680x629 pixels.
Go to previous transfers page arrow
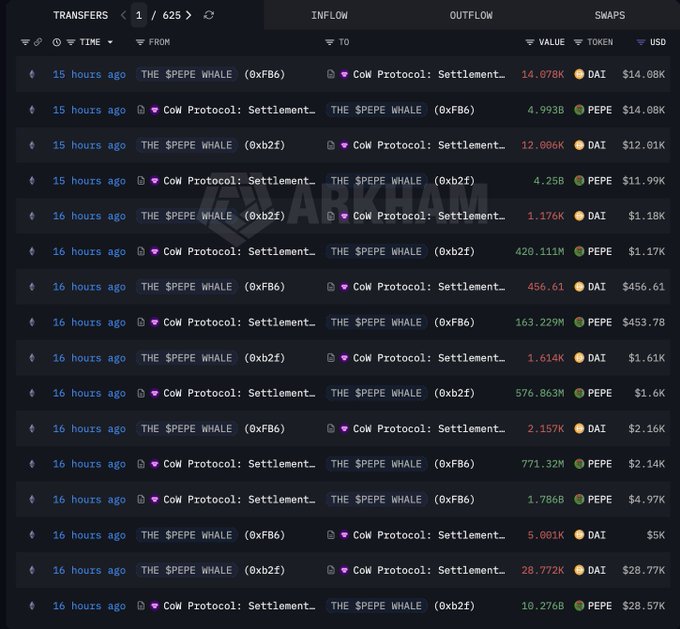tap(124, 15)
